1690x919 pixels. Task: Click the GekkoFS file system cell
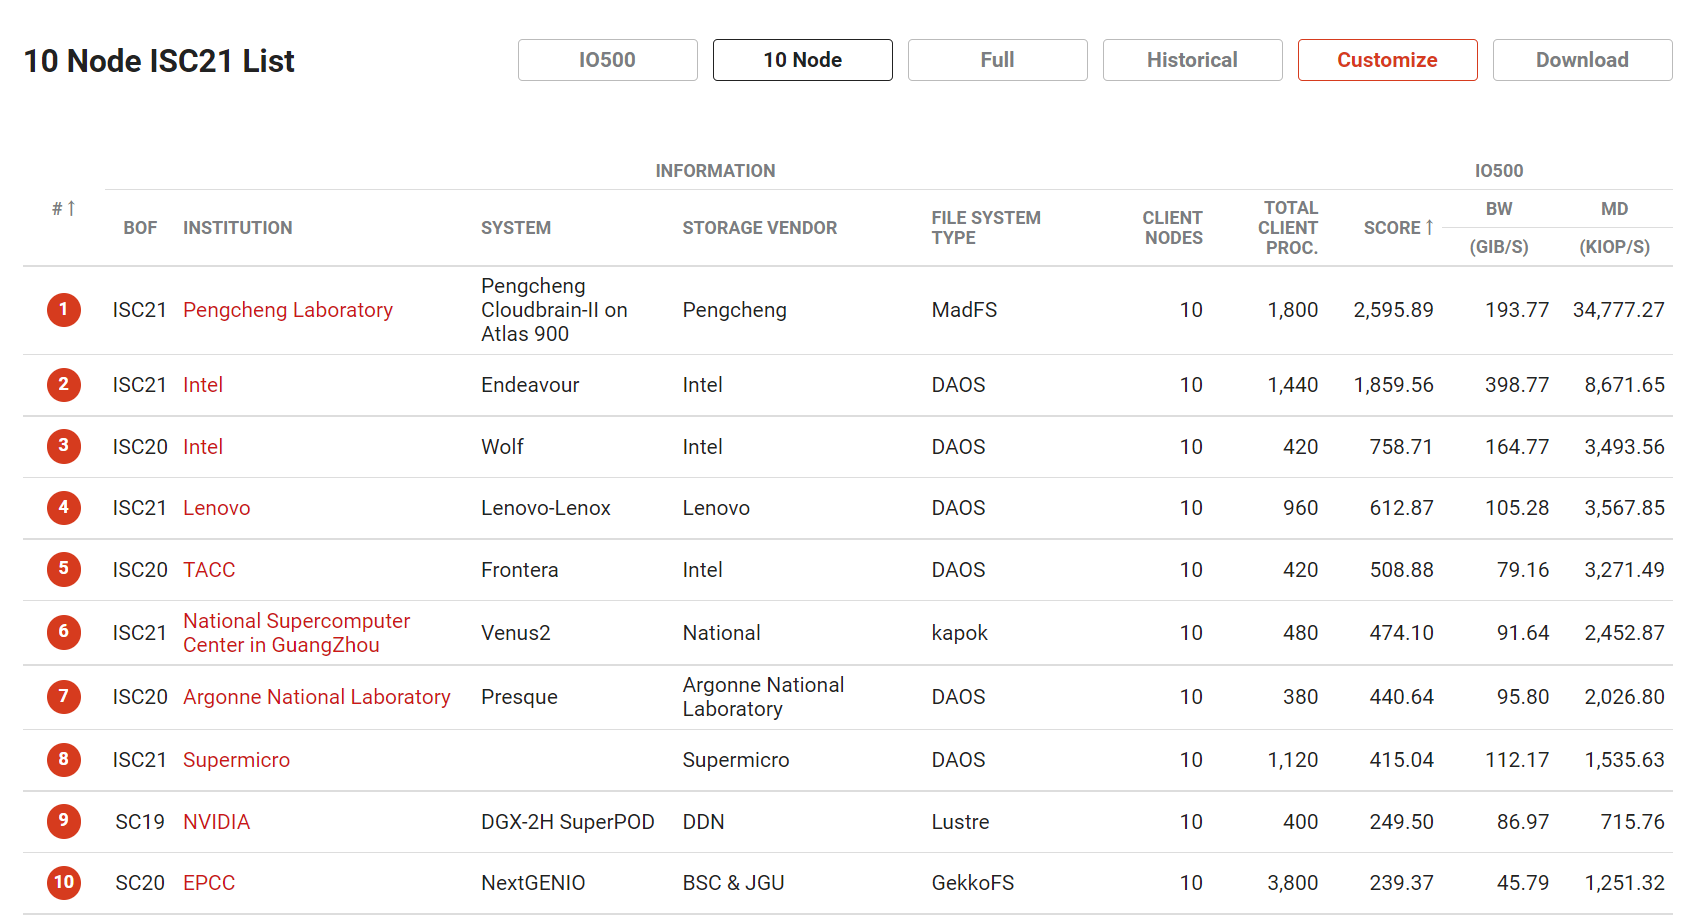coord(973,883)
